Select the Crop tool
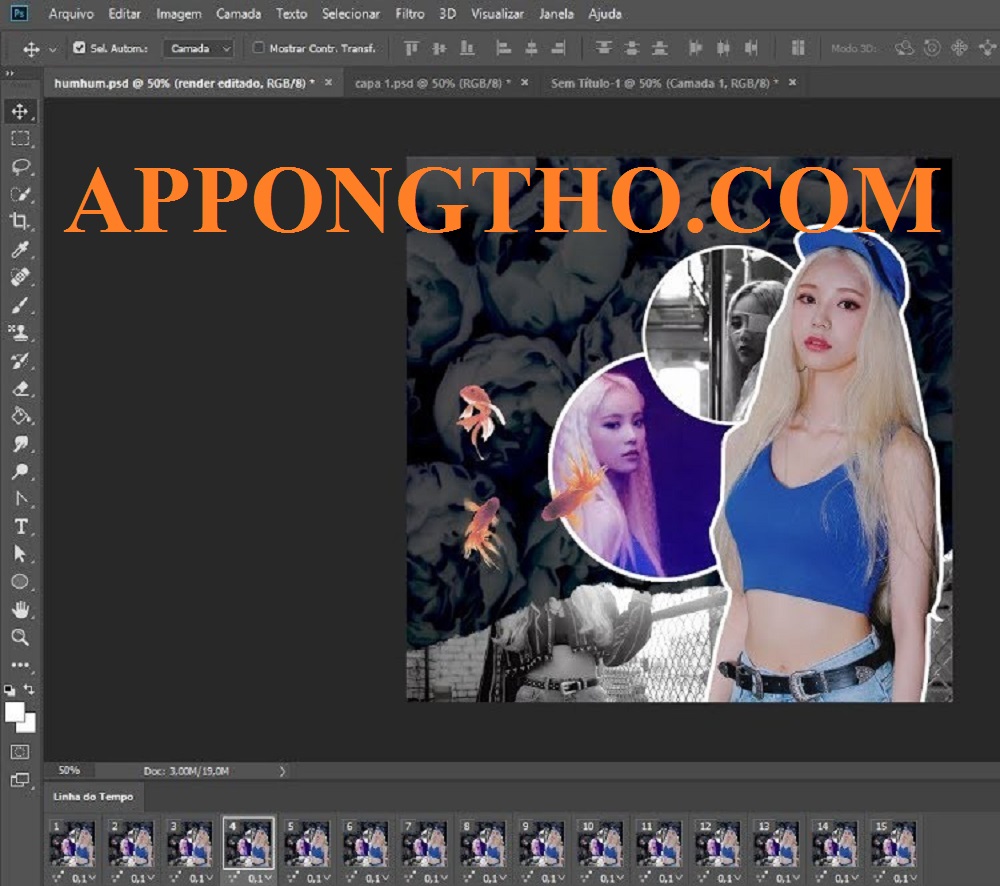Viewport: 1000px width, 886px height. (20, 222)
